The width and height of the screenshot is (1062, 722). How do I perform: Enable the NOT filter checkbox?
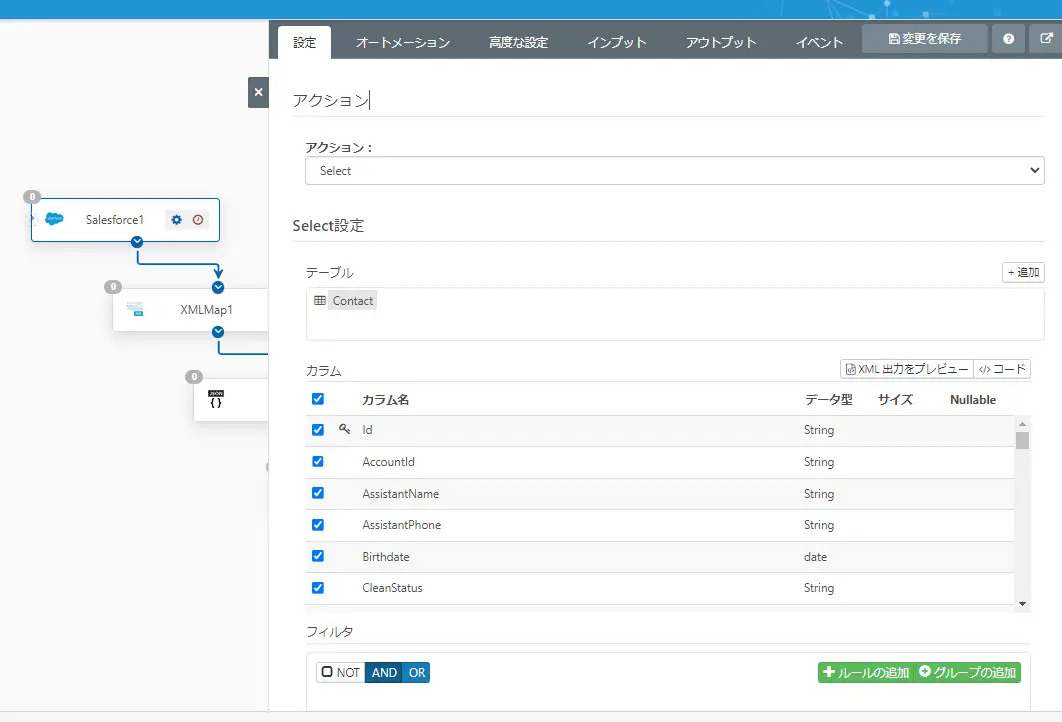click(x=327, y=672)
